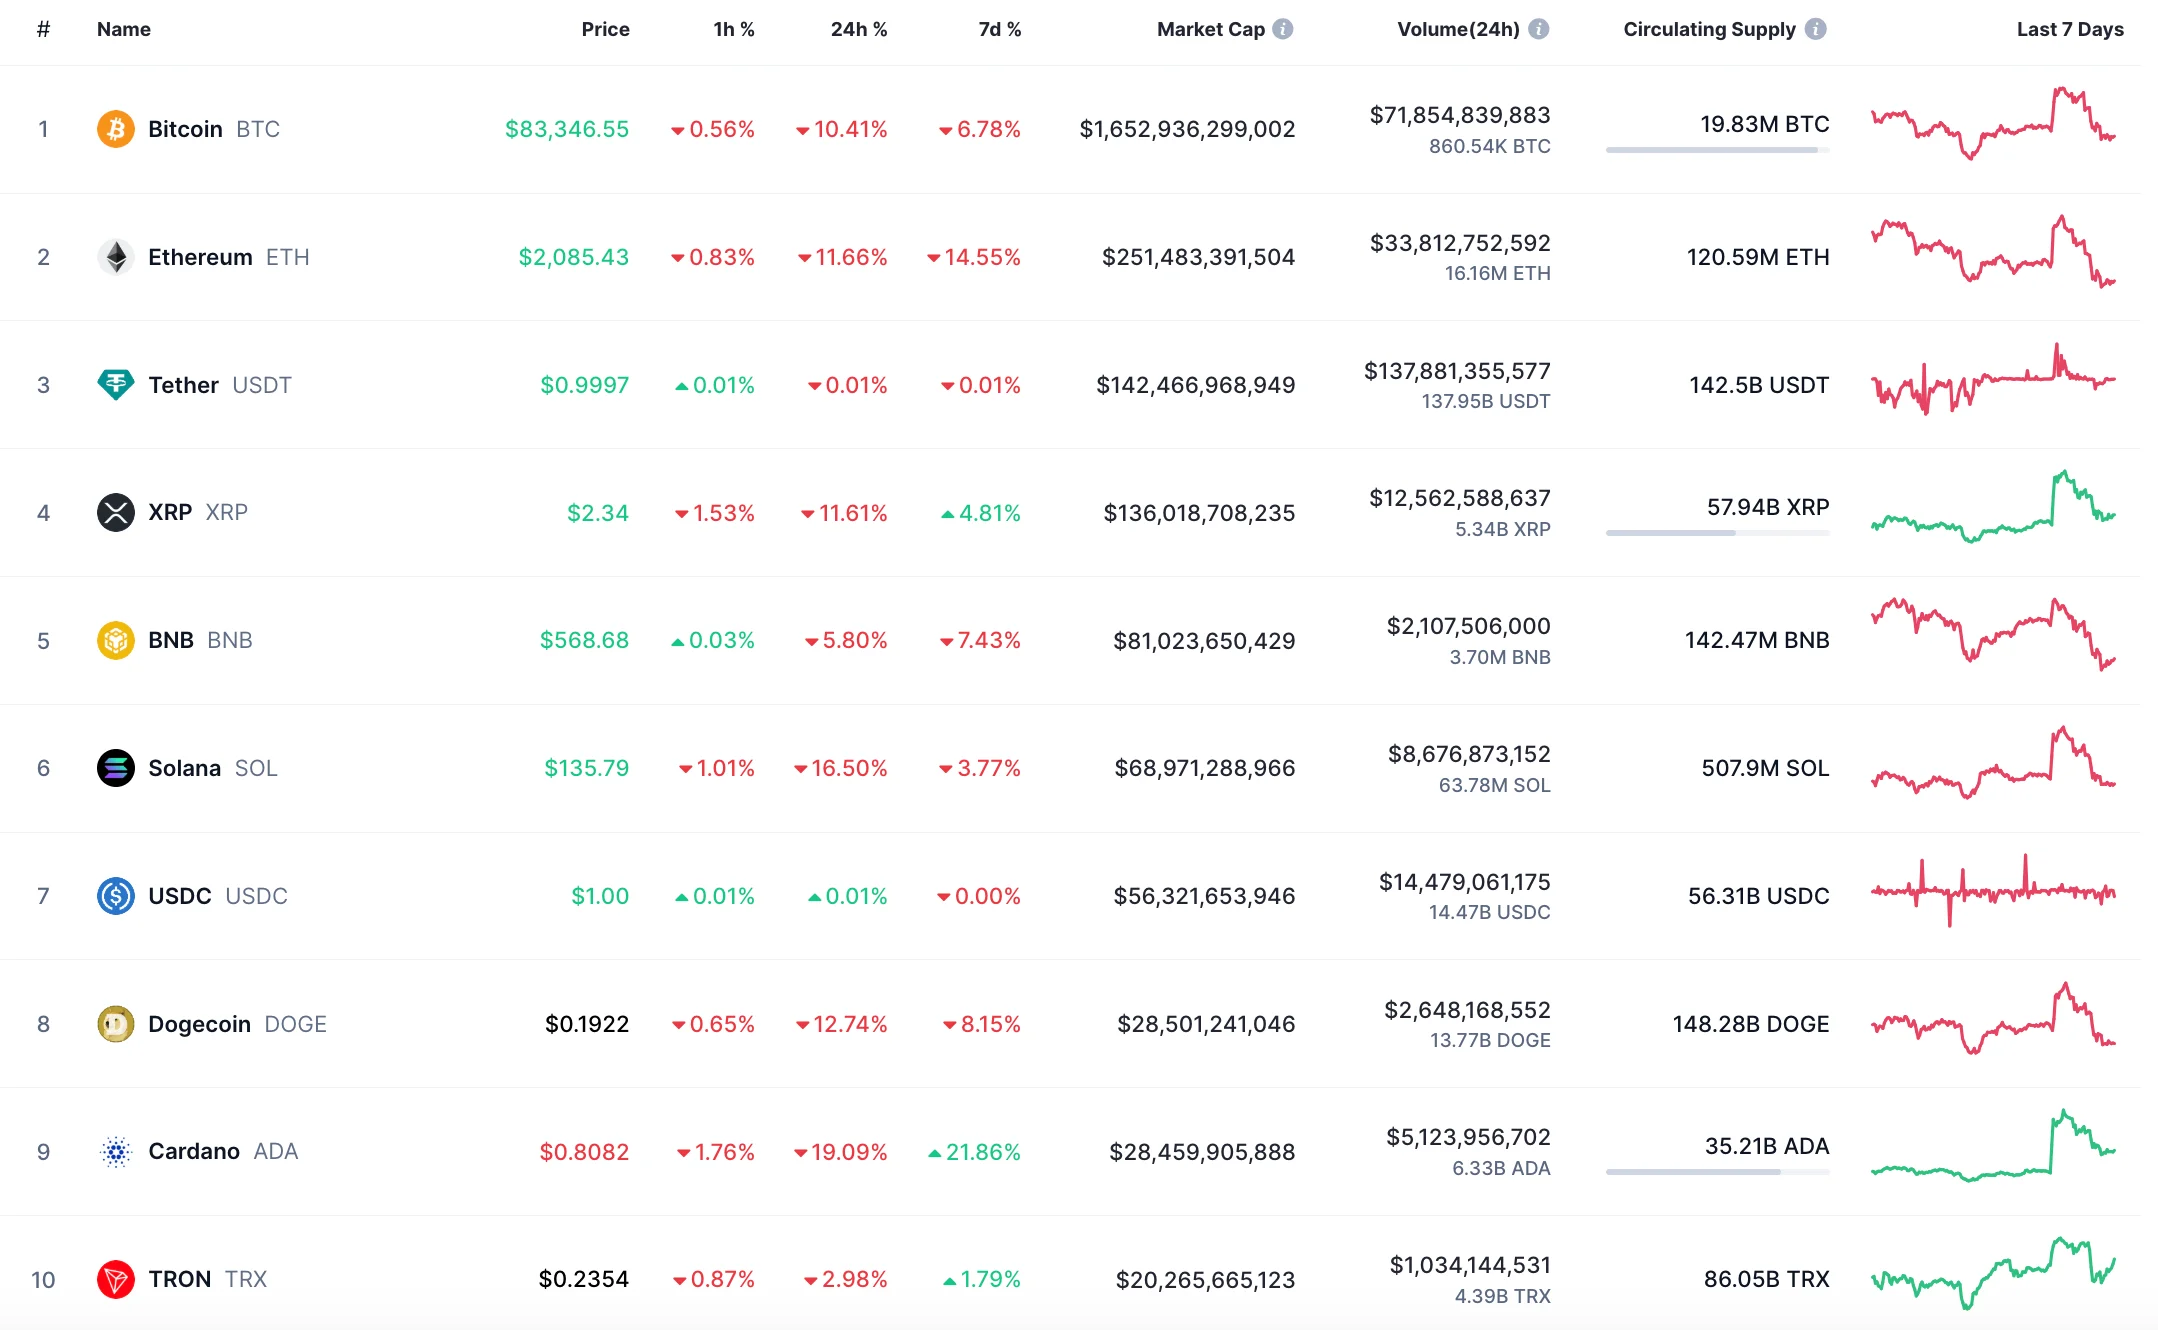Click the Ethereum diamond logo icon
Viewport: 2158px width, 1330px height.
116,257
